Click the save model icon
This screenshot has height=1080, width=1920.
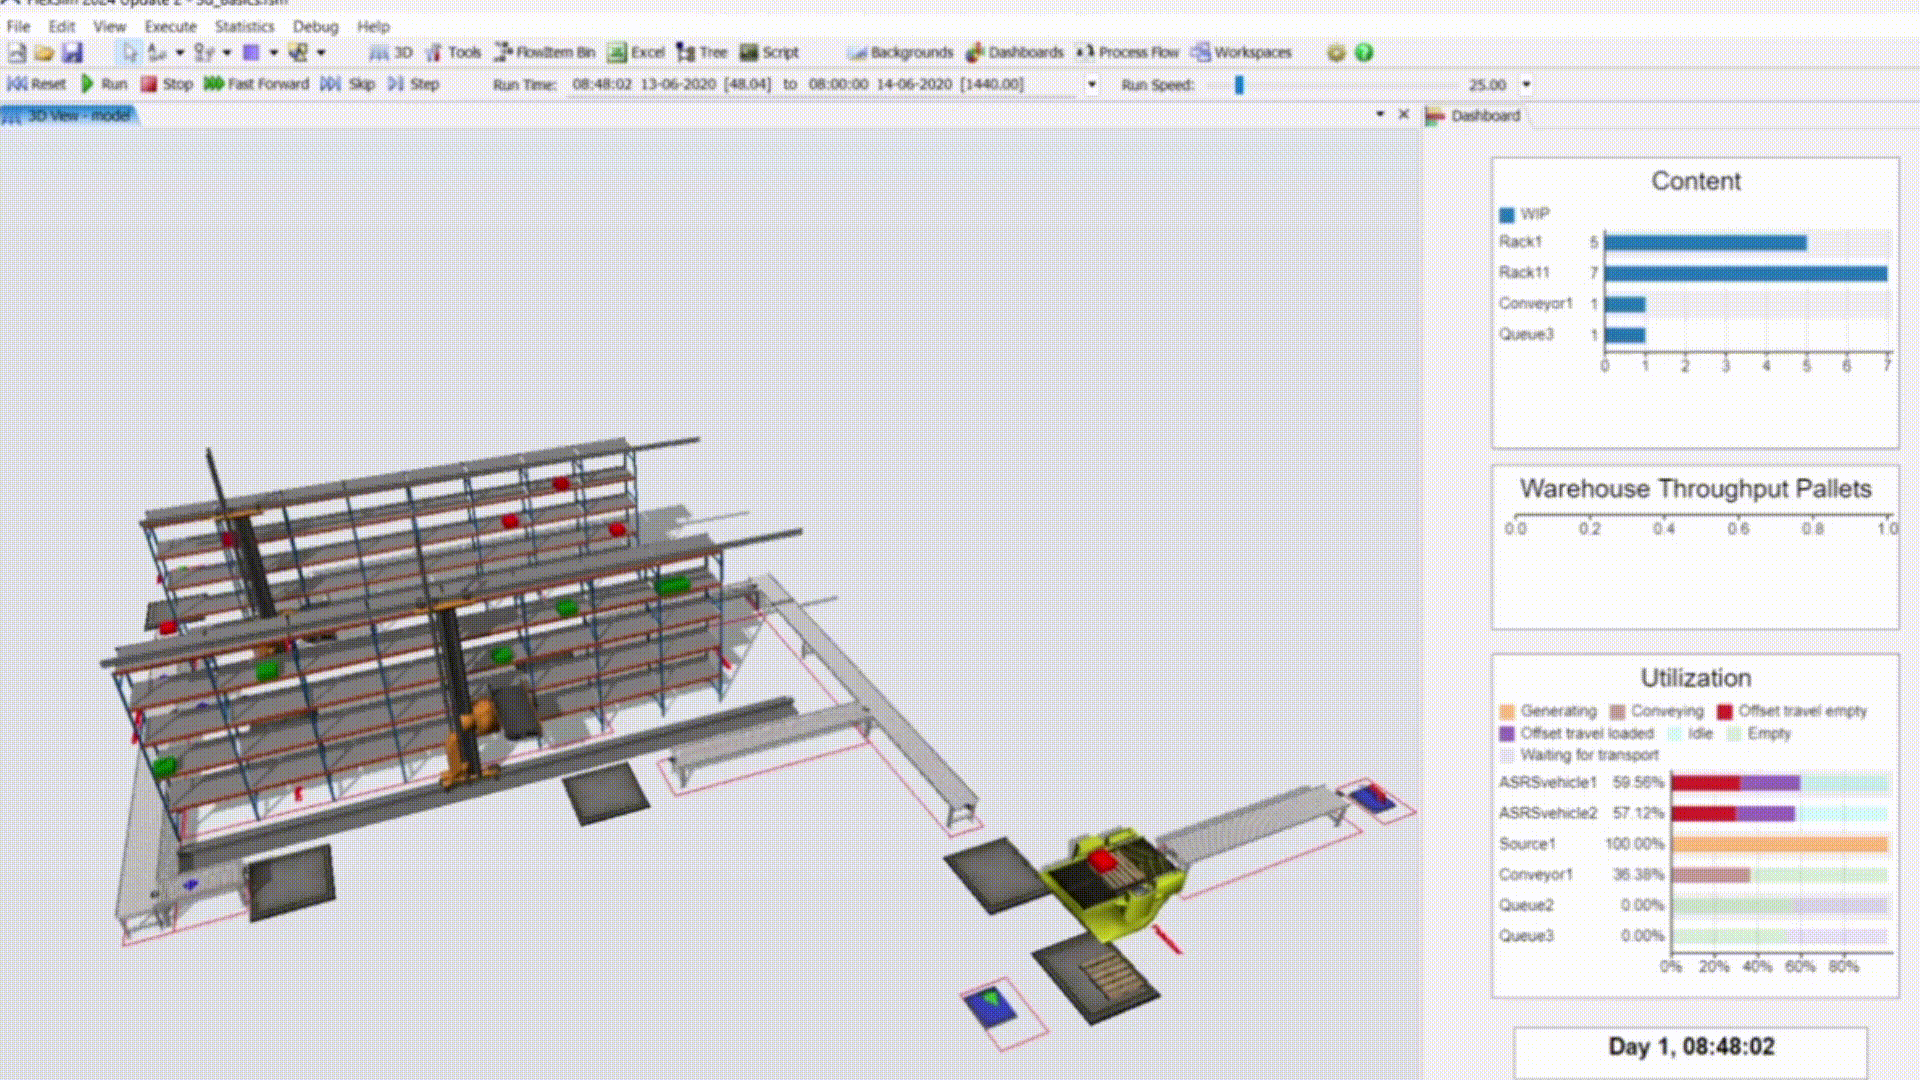click(72, 52)
